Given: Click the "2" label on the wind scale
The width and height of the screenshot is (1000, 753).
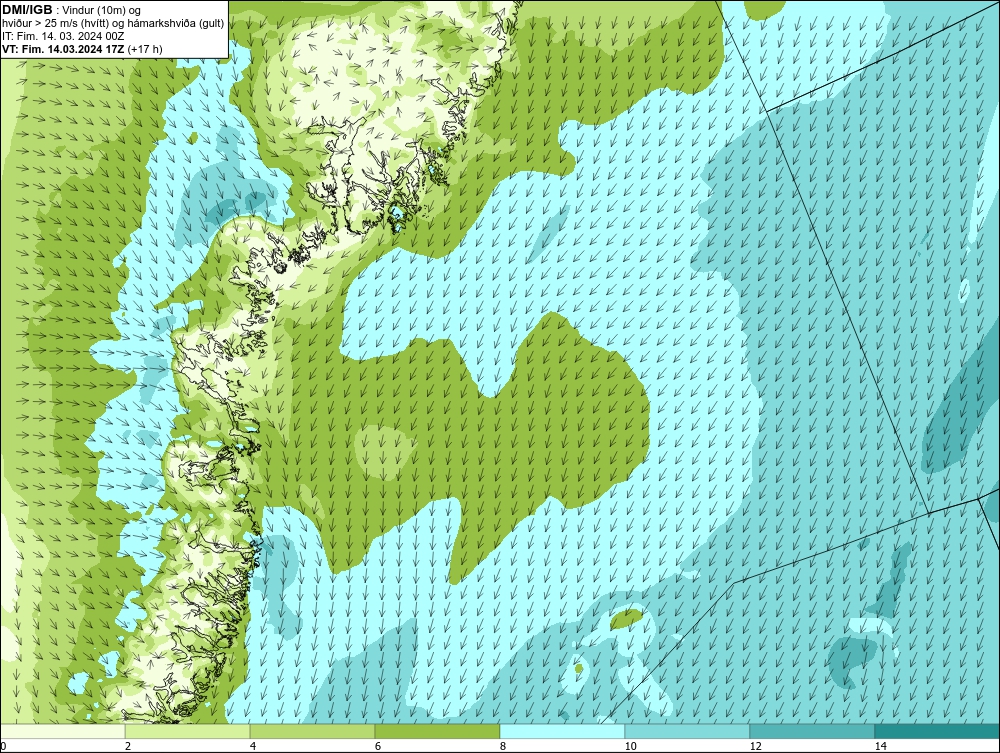Looking at the screenshot, I should pyautogui.click(x=128, y=747).
